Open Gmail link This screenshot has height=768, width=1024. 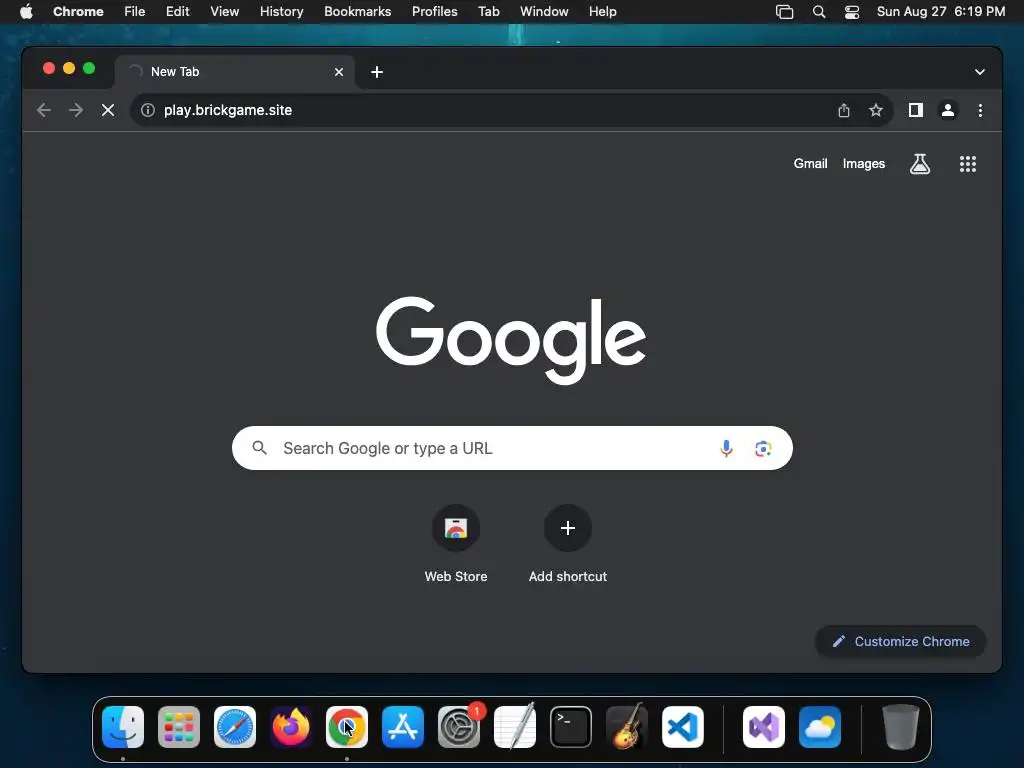tap(810, 164)
